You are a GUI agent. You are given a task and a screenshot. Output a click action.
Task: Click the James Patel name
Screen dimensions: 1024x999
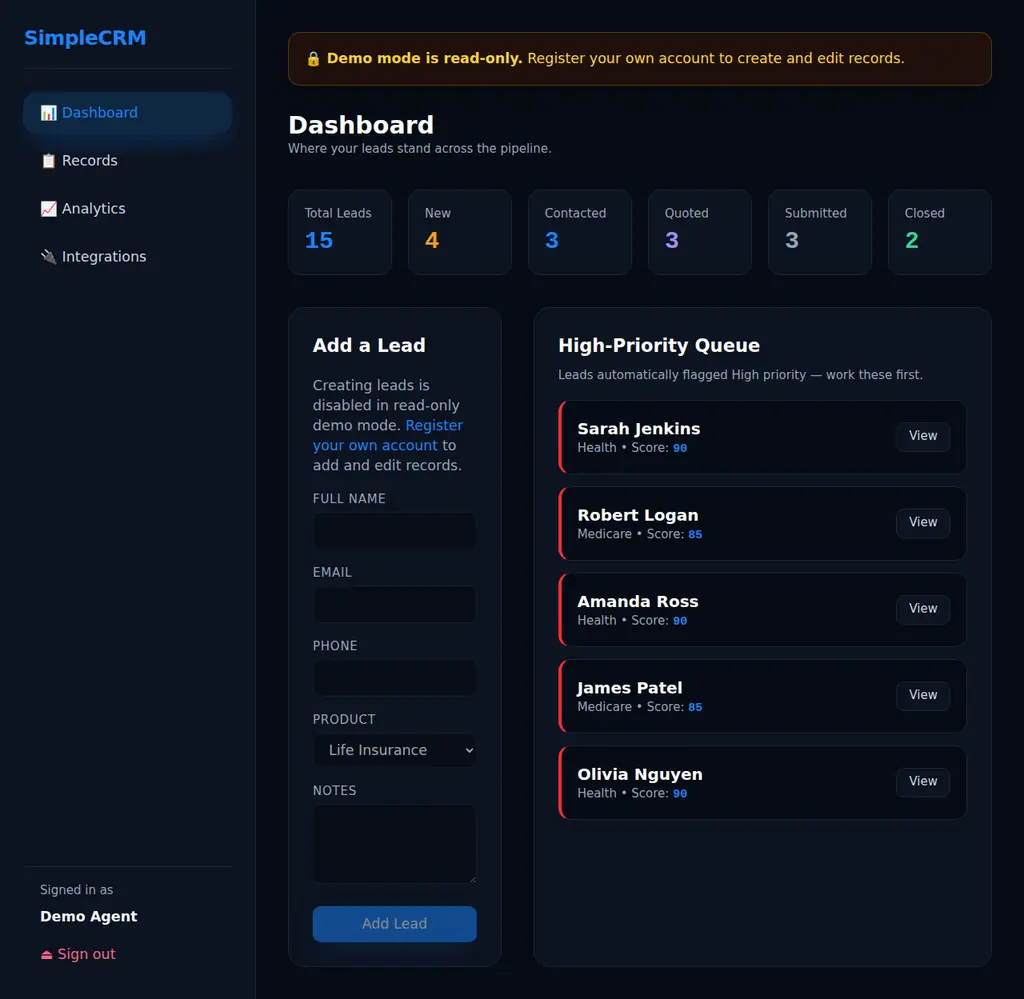[630, 688]
